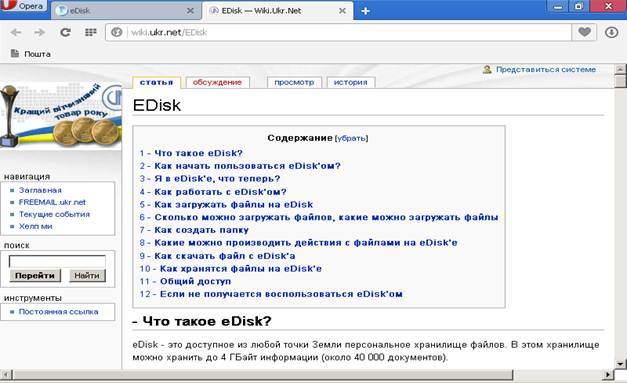Jump to Я в eDisk'е, что теперь?
The width and height of the screenshot is (627, 383).
click(x=210, y=179)
